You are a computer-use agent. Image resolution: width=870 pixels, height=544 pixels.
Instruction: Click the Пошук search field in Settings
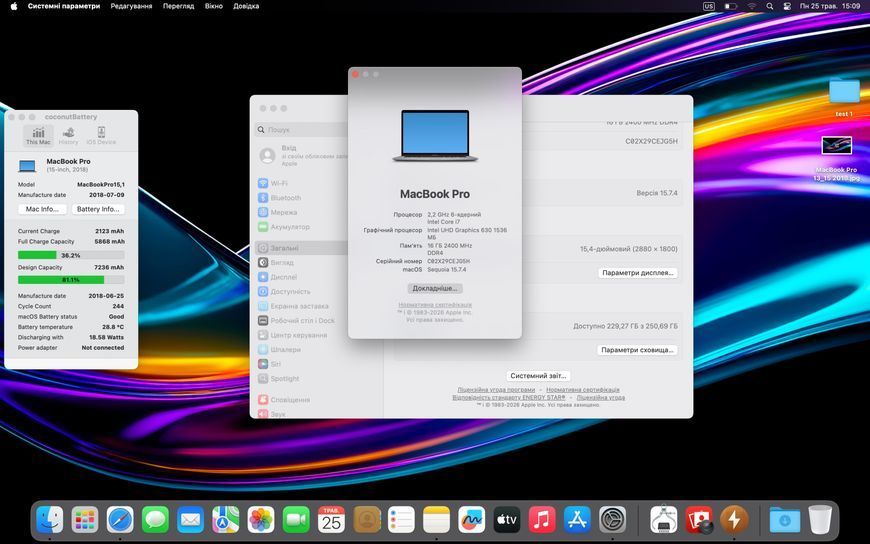[x=302, y=129]
